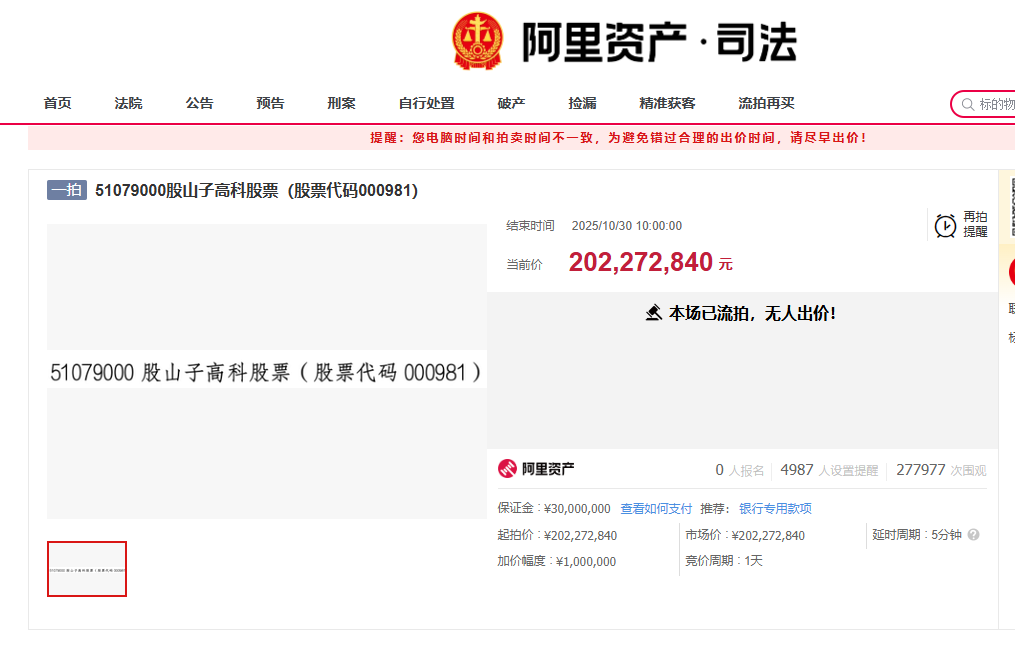Click the 竞价周期 1天 text
Viewport: 1015px width, 647px height.
click(x=724, y=560)
